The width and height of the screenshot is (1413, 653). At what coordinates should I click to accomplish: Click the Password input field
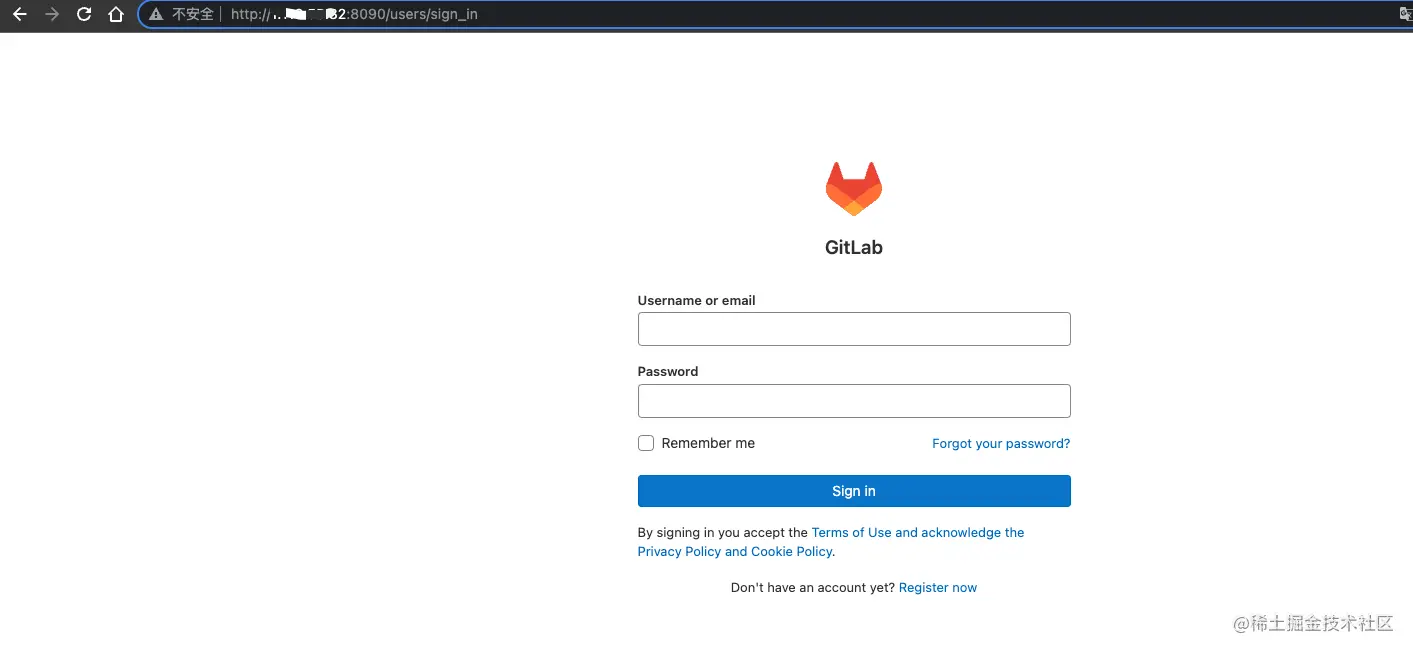(x=854, y=401)
